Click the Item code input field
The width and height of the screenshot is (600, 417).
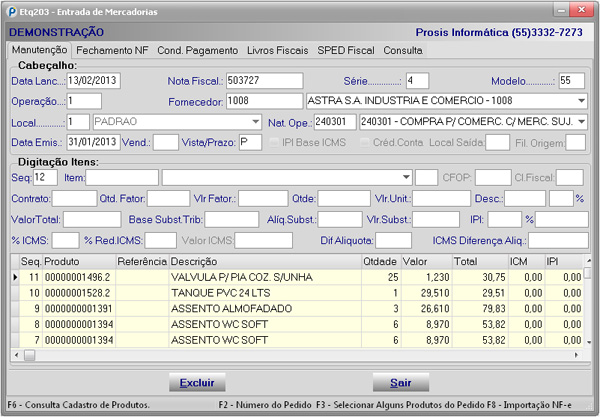point(122,178)
